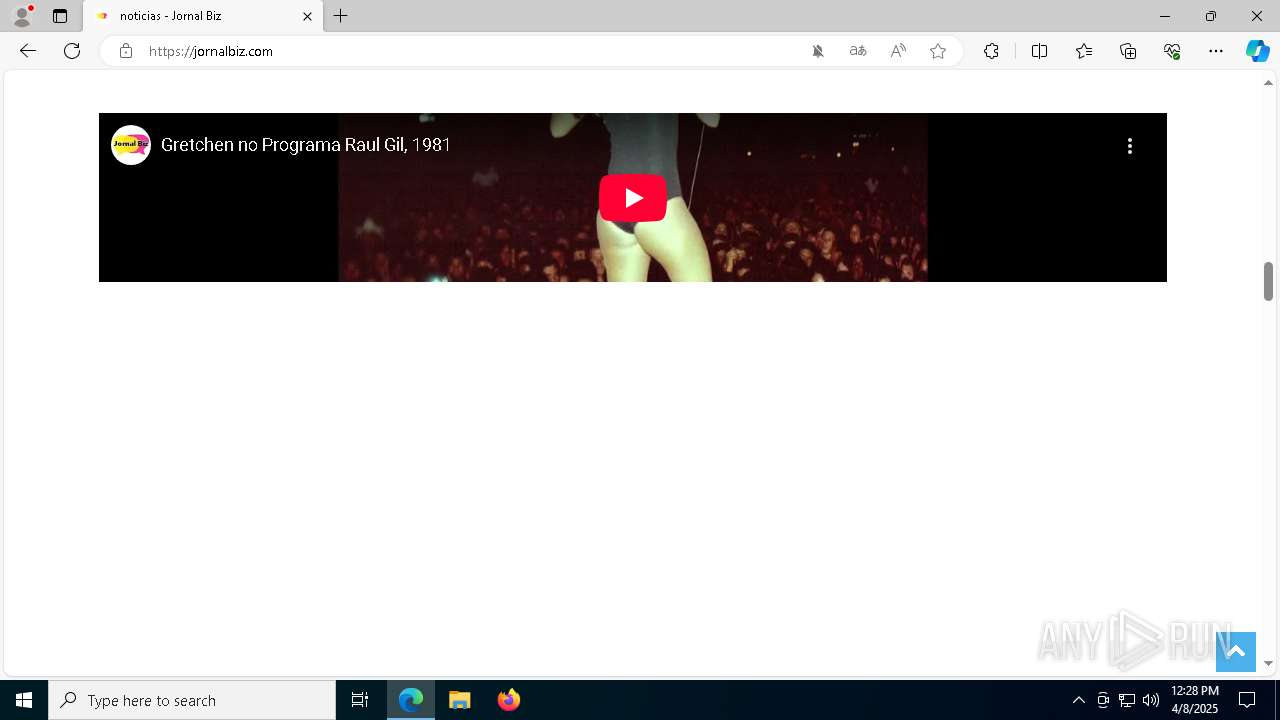Restore down the Edge window
Image resolution: width=1280 pixels, height=720 pixels.
tap(1211, 16)
